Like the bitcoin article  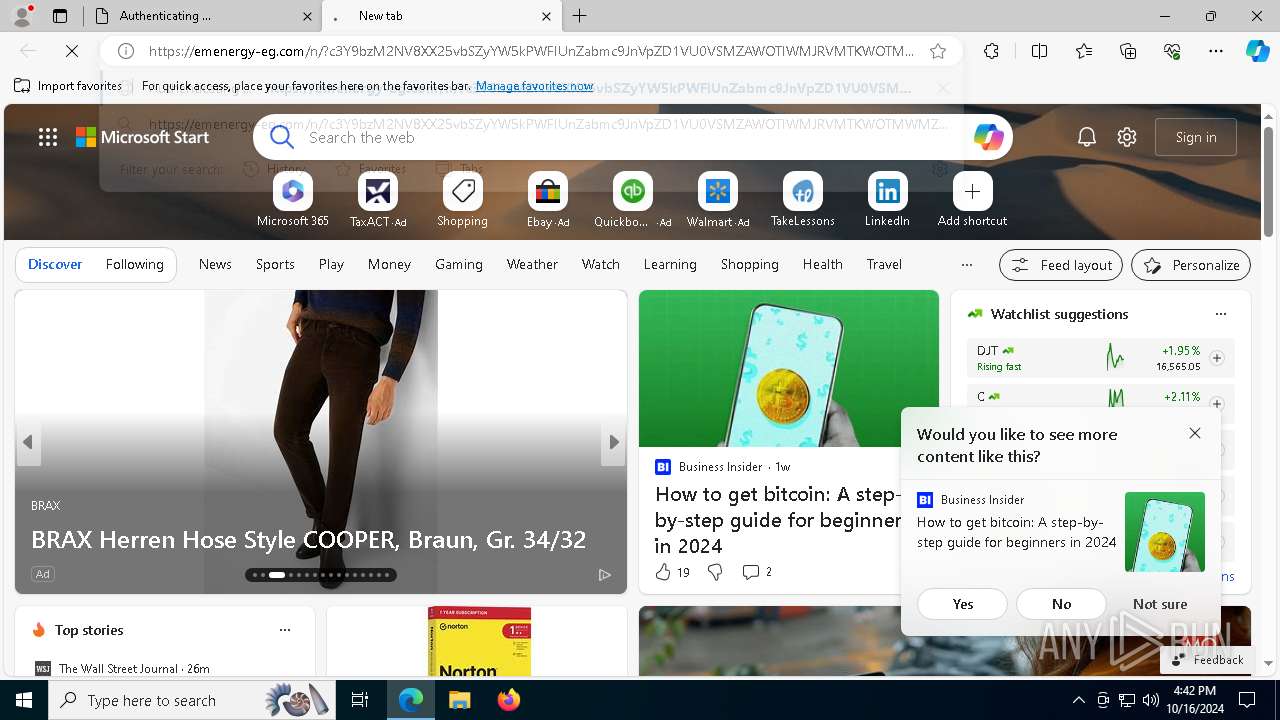tap(663, 572)
